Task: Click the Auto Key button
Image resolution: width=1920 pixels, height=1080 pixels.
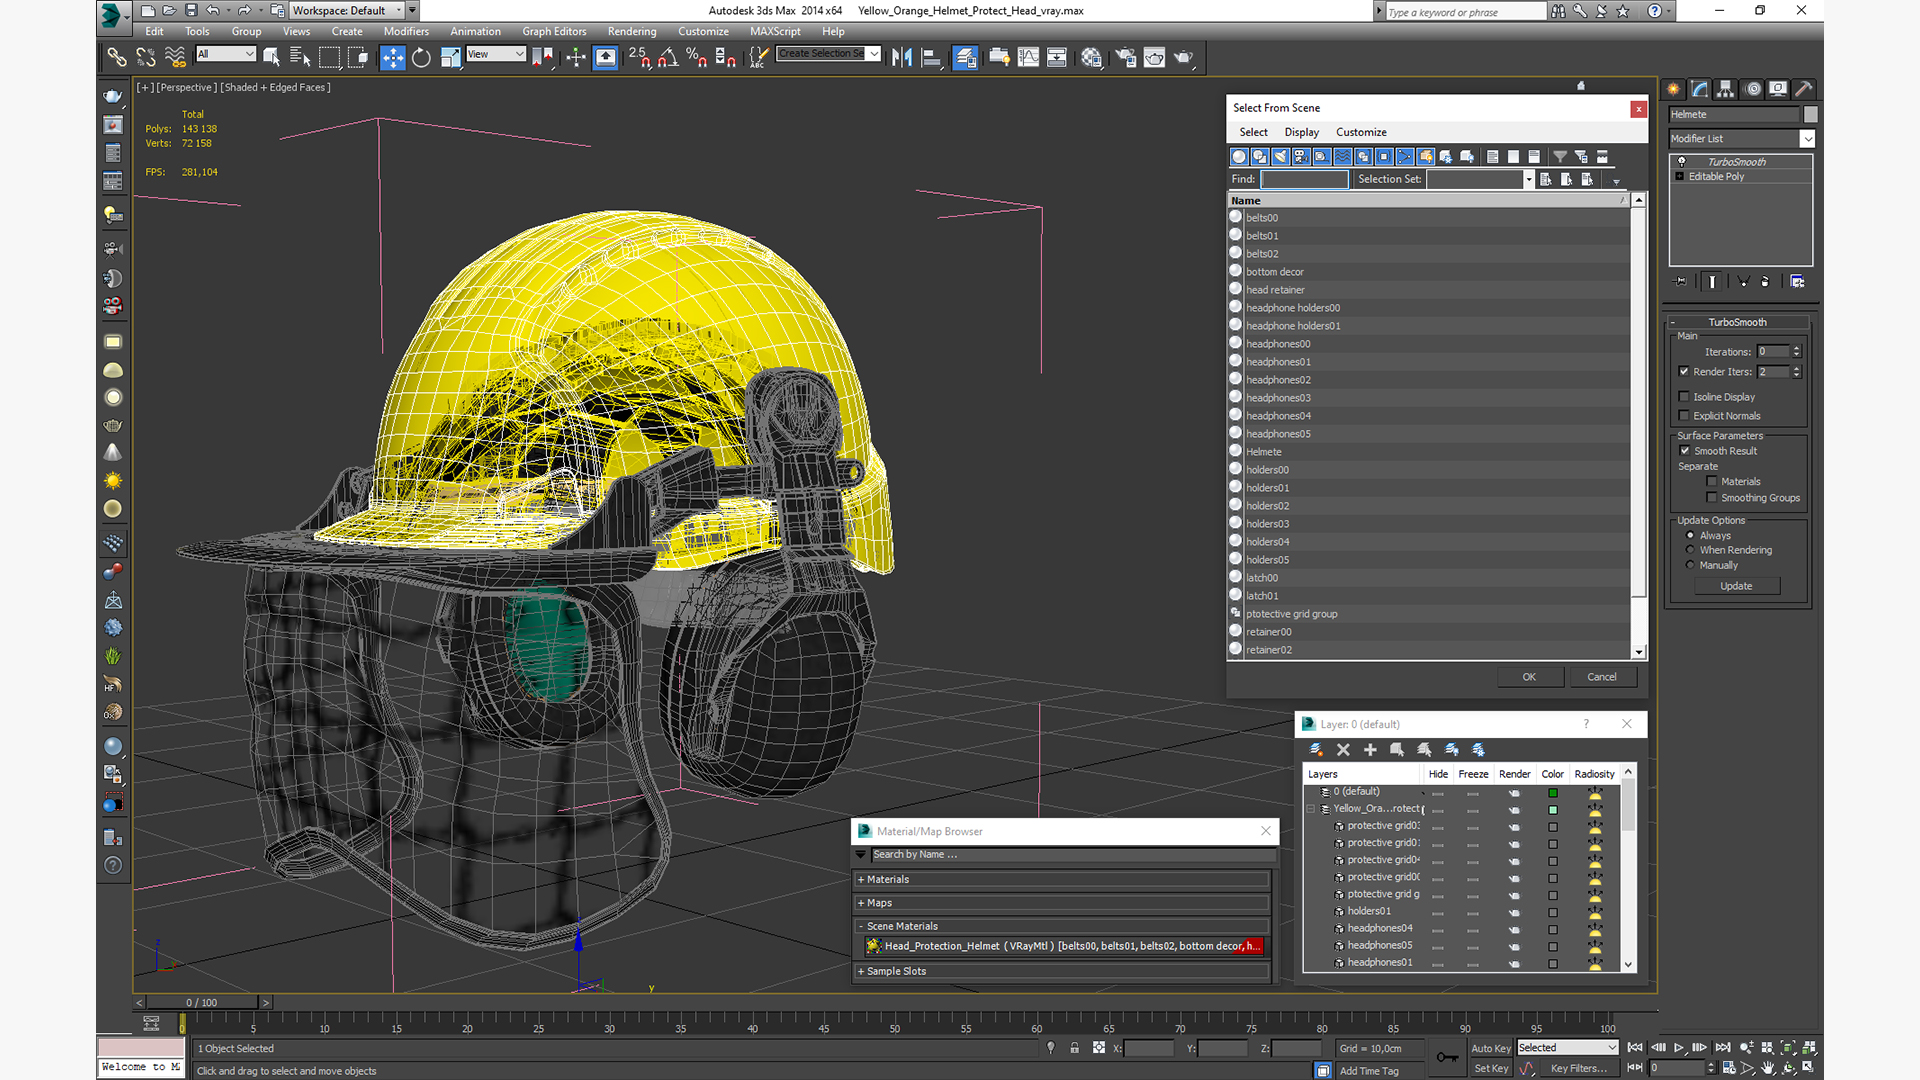Action: [x=1491, y=1048]
